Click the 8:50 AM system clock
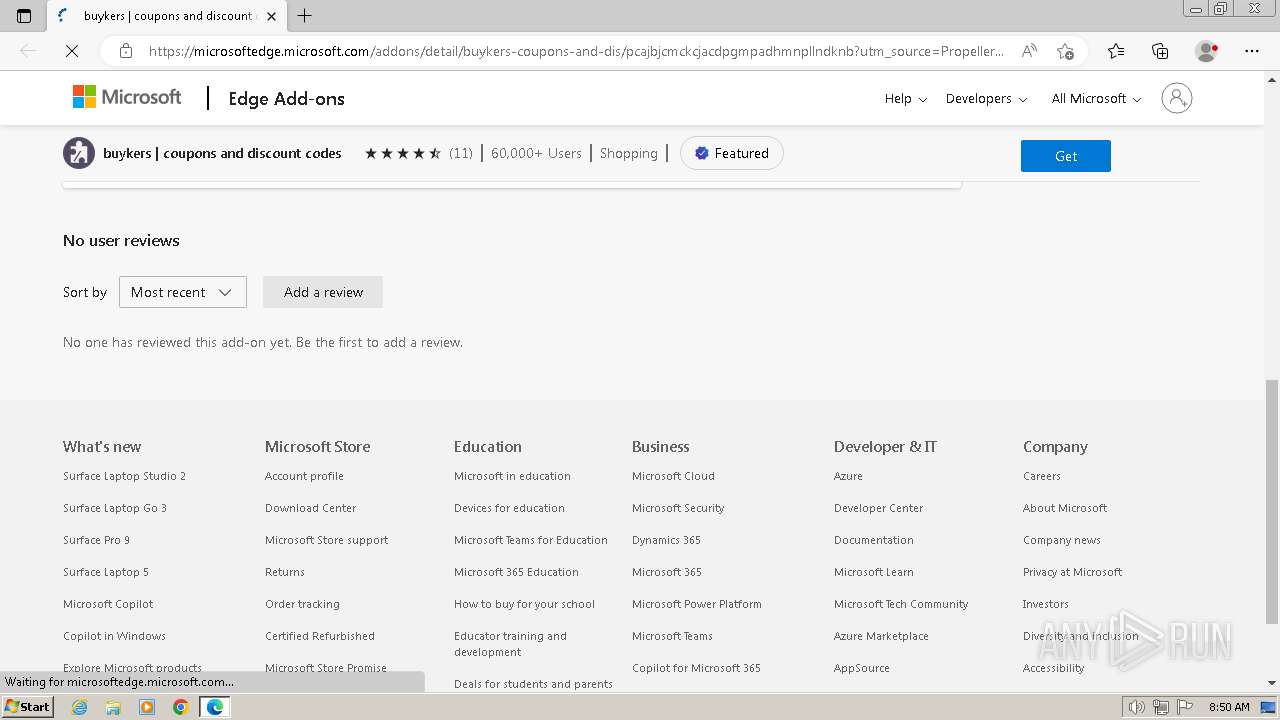 click(1229, 707)
